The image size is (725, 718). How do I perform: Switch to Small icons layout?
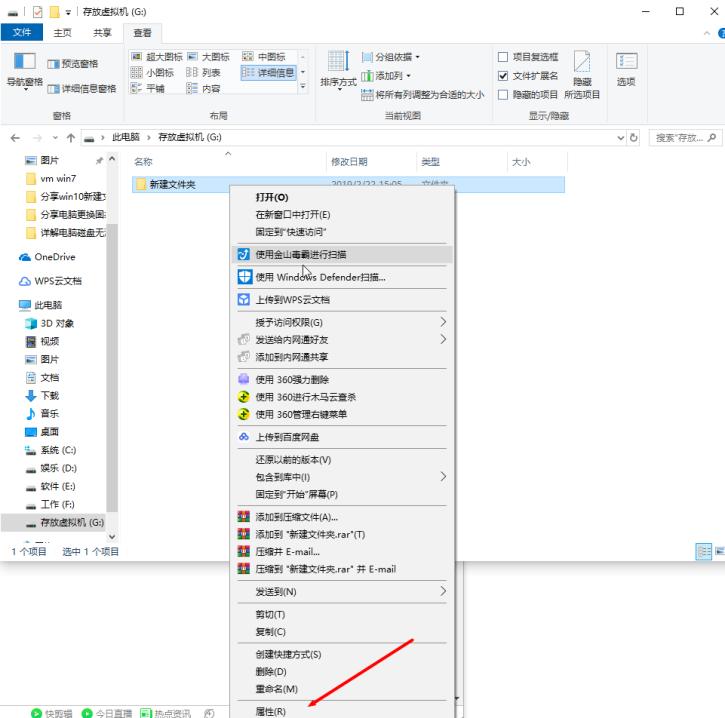click(x=152, y=73)
